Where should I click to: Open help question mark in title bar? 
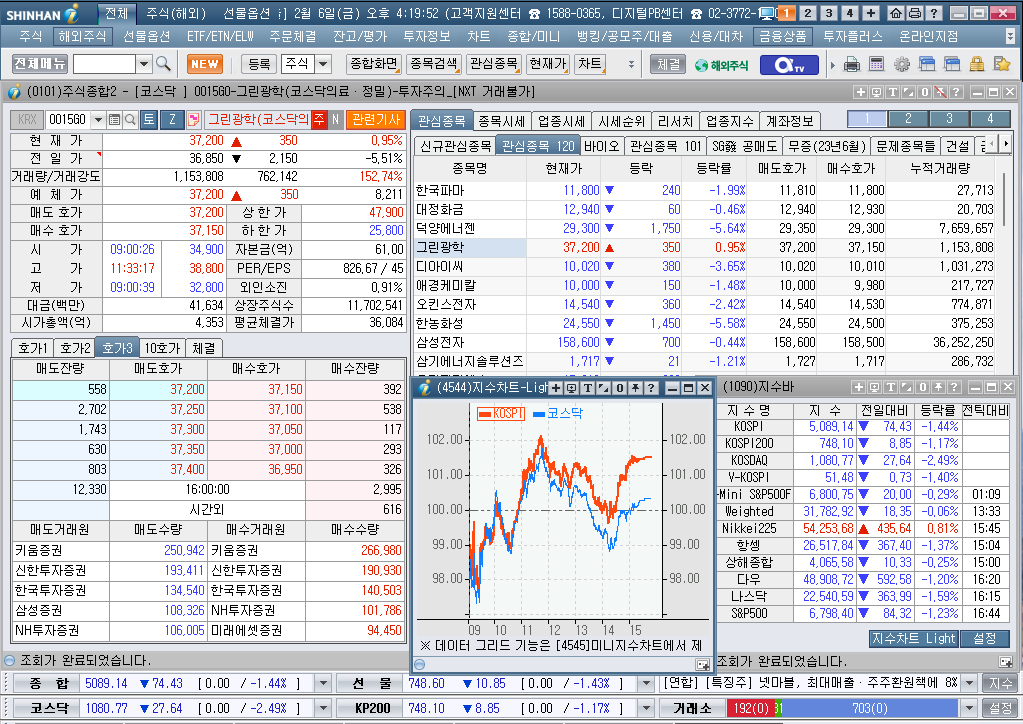pos(934,12)
